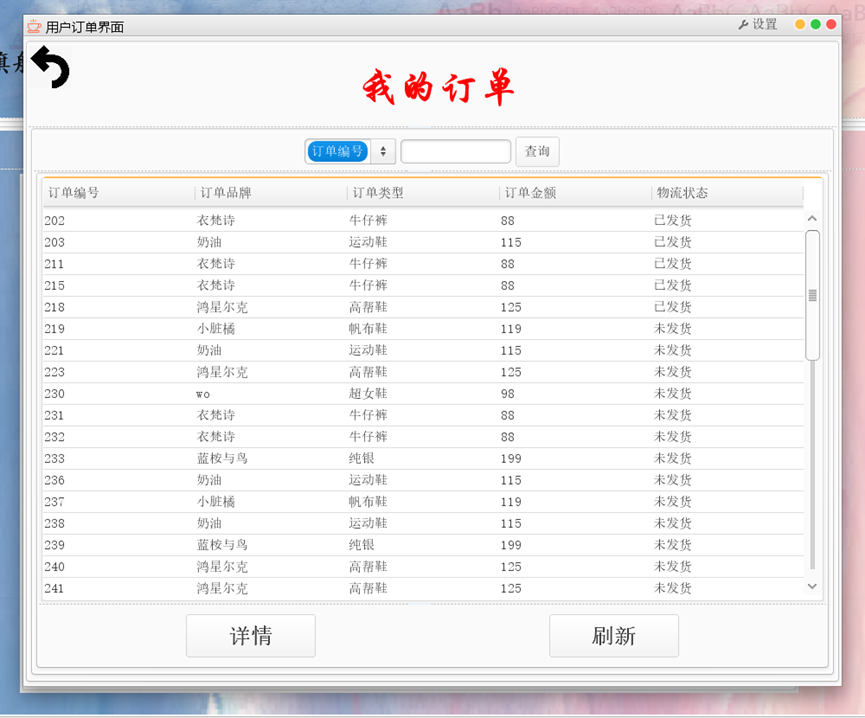Click the 详情 details button
This screenshot has height=718, width=865.
(x=250, y=636)
